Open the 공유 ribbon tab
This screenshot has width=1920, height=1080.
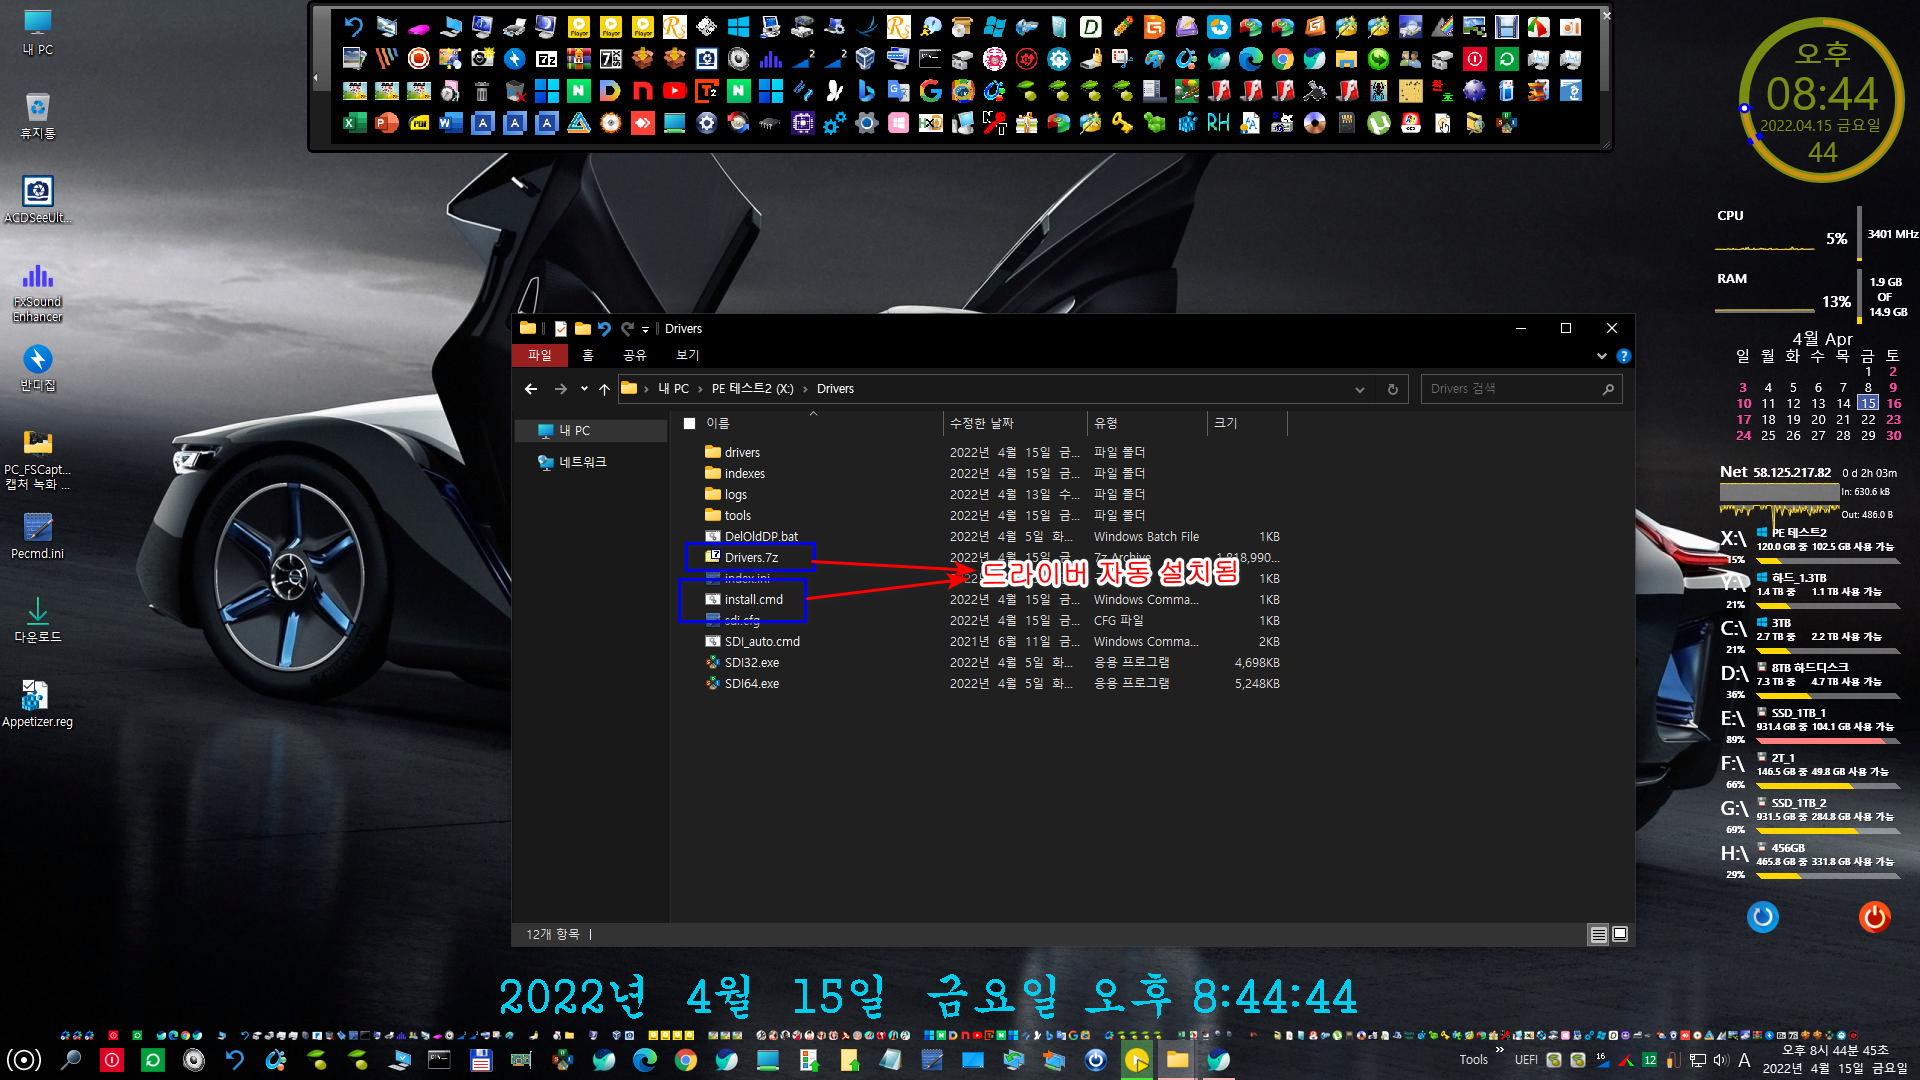[635, 356]
